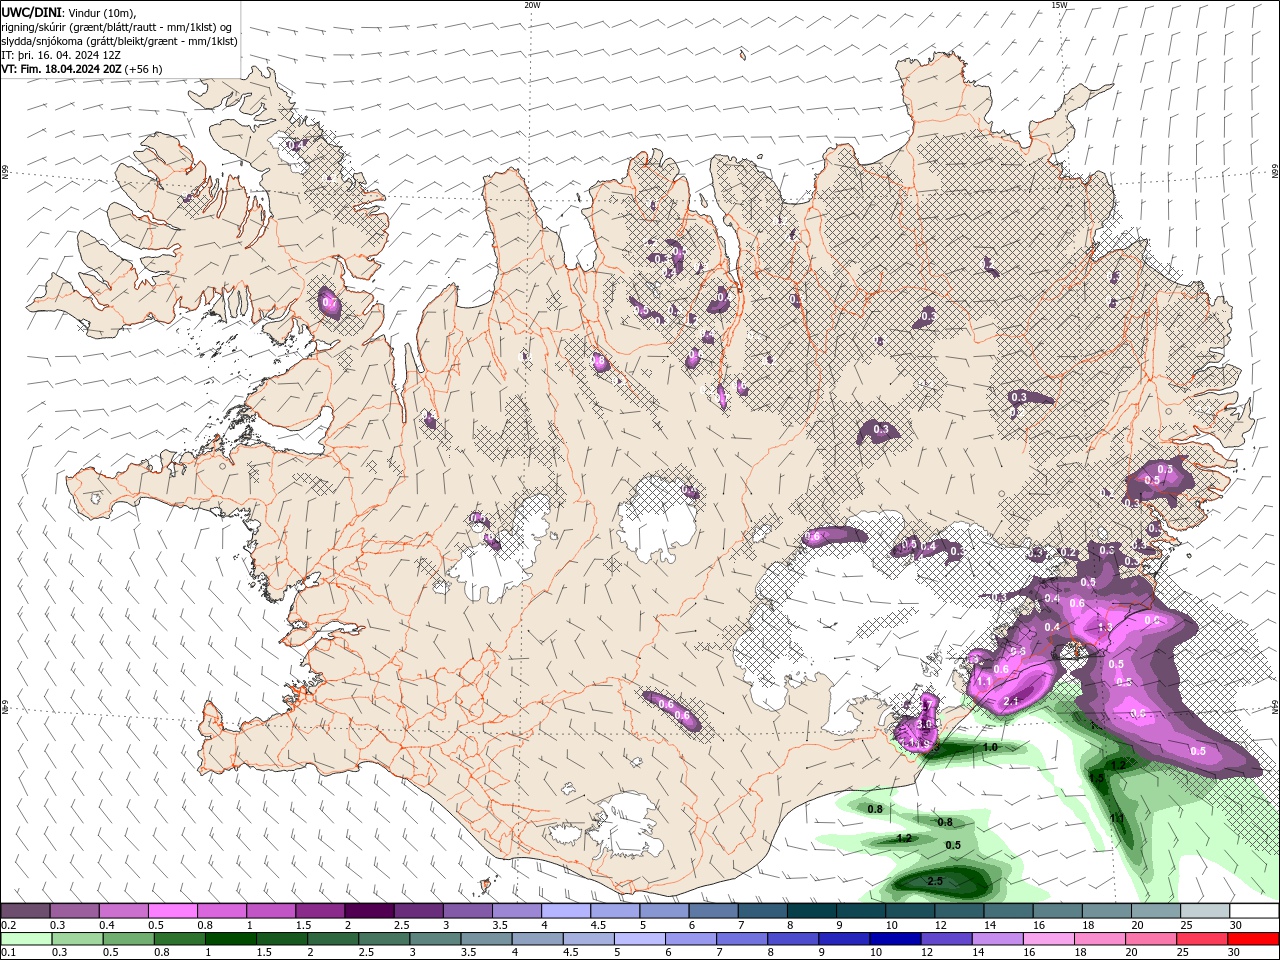1280x960 pixels.
Task: Click the 1.5 rain value in dark green
Action: (x=1097, y=777)
